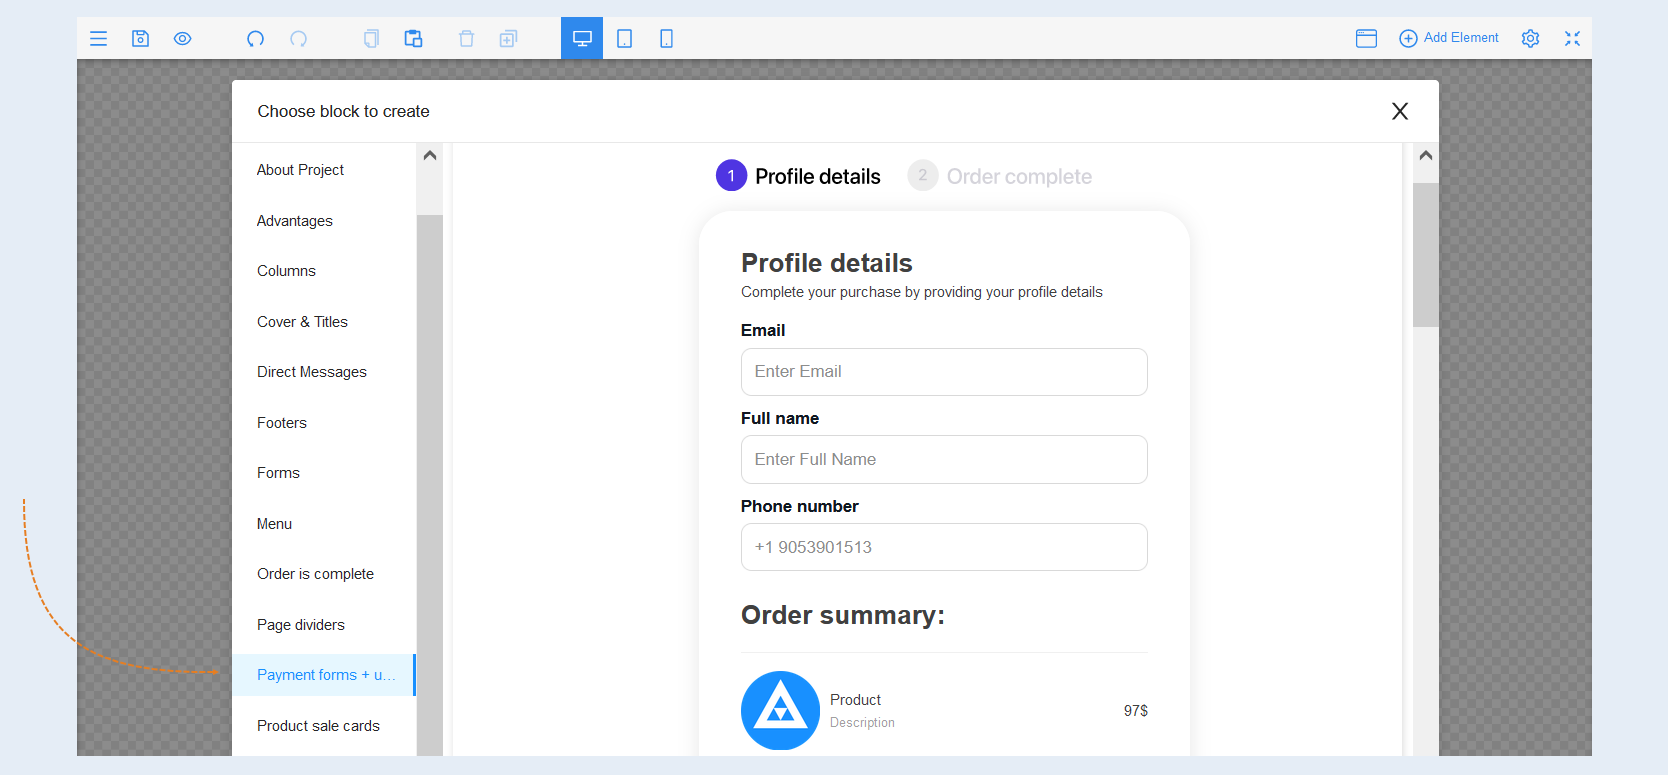Click the Enter Email input field

click(x=944, y=372)
